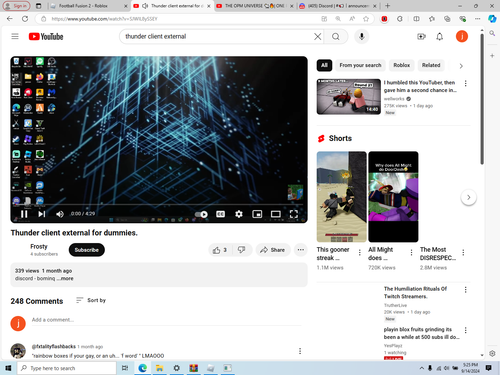Image resolution: width=500 pixels, height=375 pixels.
Task: Open the Create video button
Action: pyautogui.click(x=421, y=36)
